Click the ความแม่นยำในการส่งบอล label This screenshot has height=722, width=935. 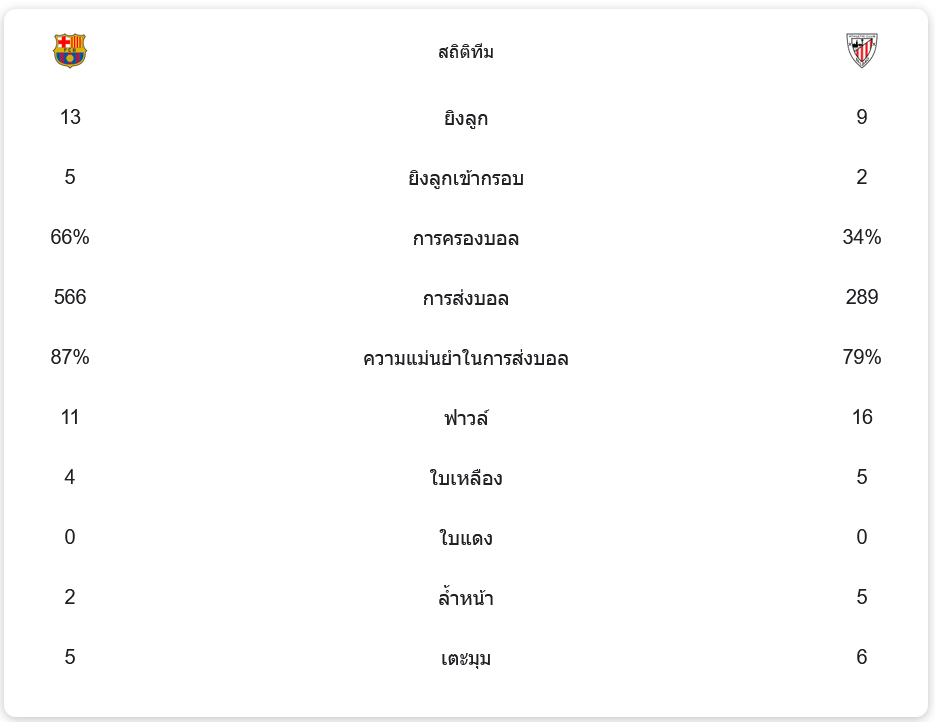pyautogui.click(x=466, y=359)
